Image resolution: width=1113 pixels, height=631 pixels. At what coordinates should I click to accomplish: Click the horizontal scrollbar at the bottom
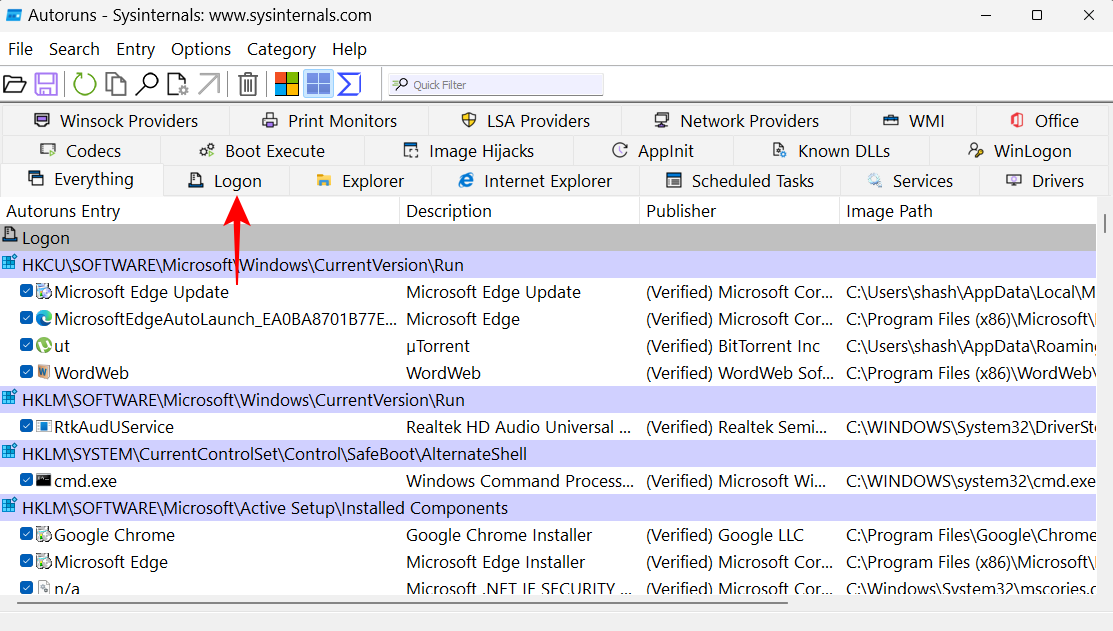[x=400, y=603]
